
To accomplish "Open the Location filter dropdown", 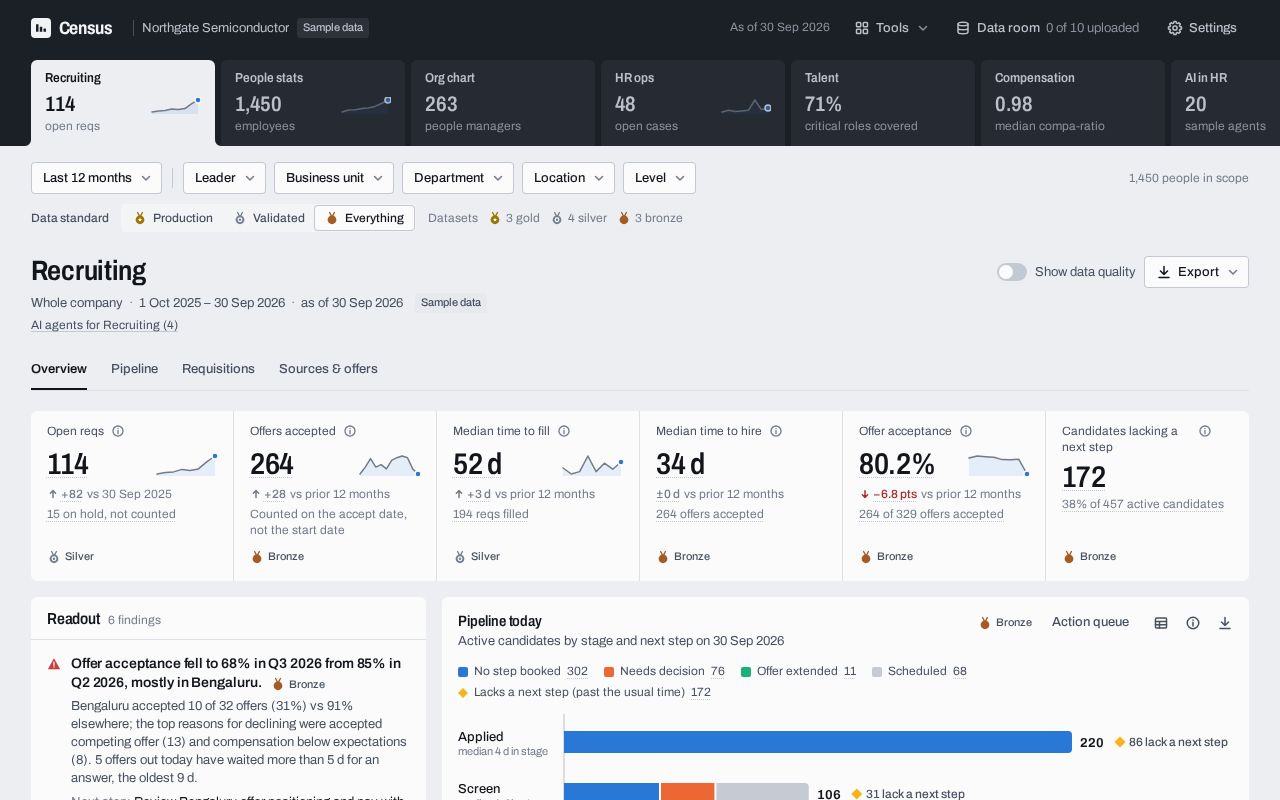I will pos(568,178).
